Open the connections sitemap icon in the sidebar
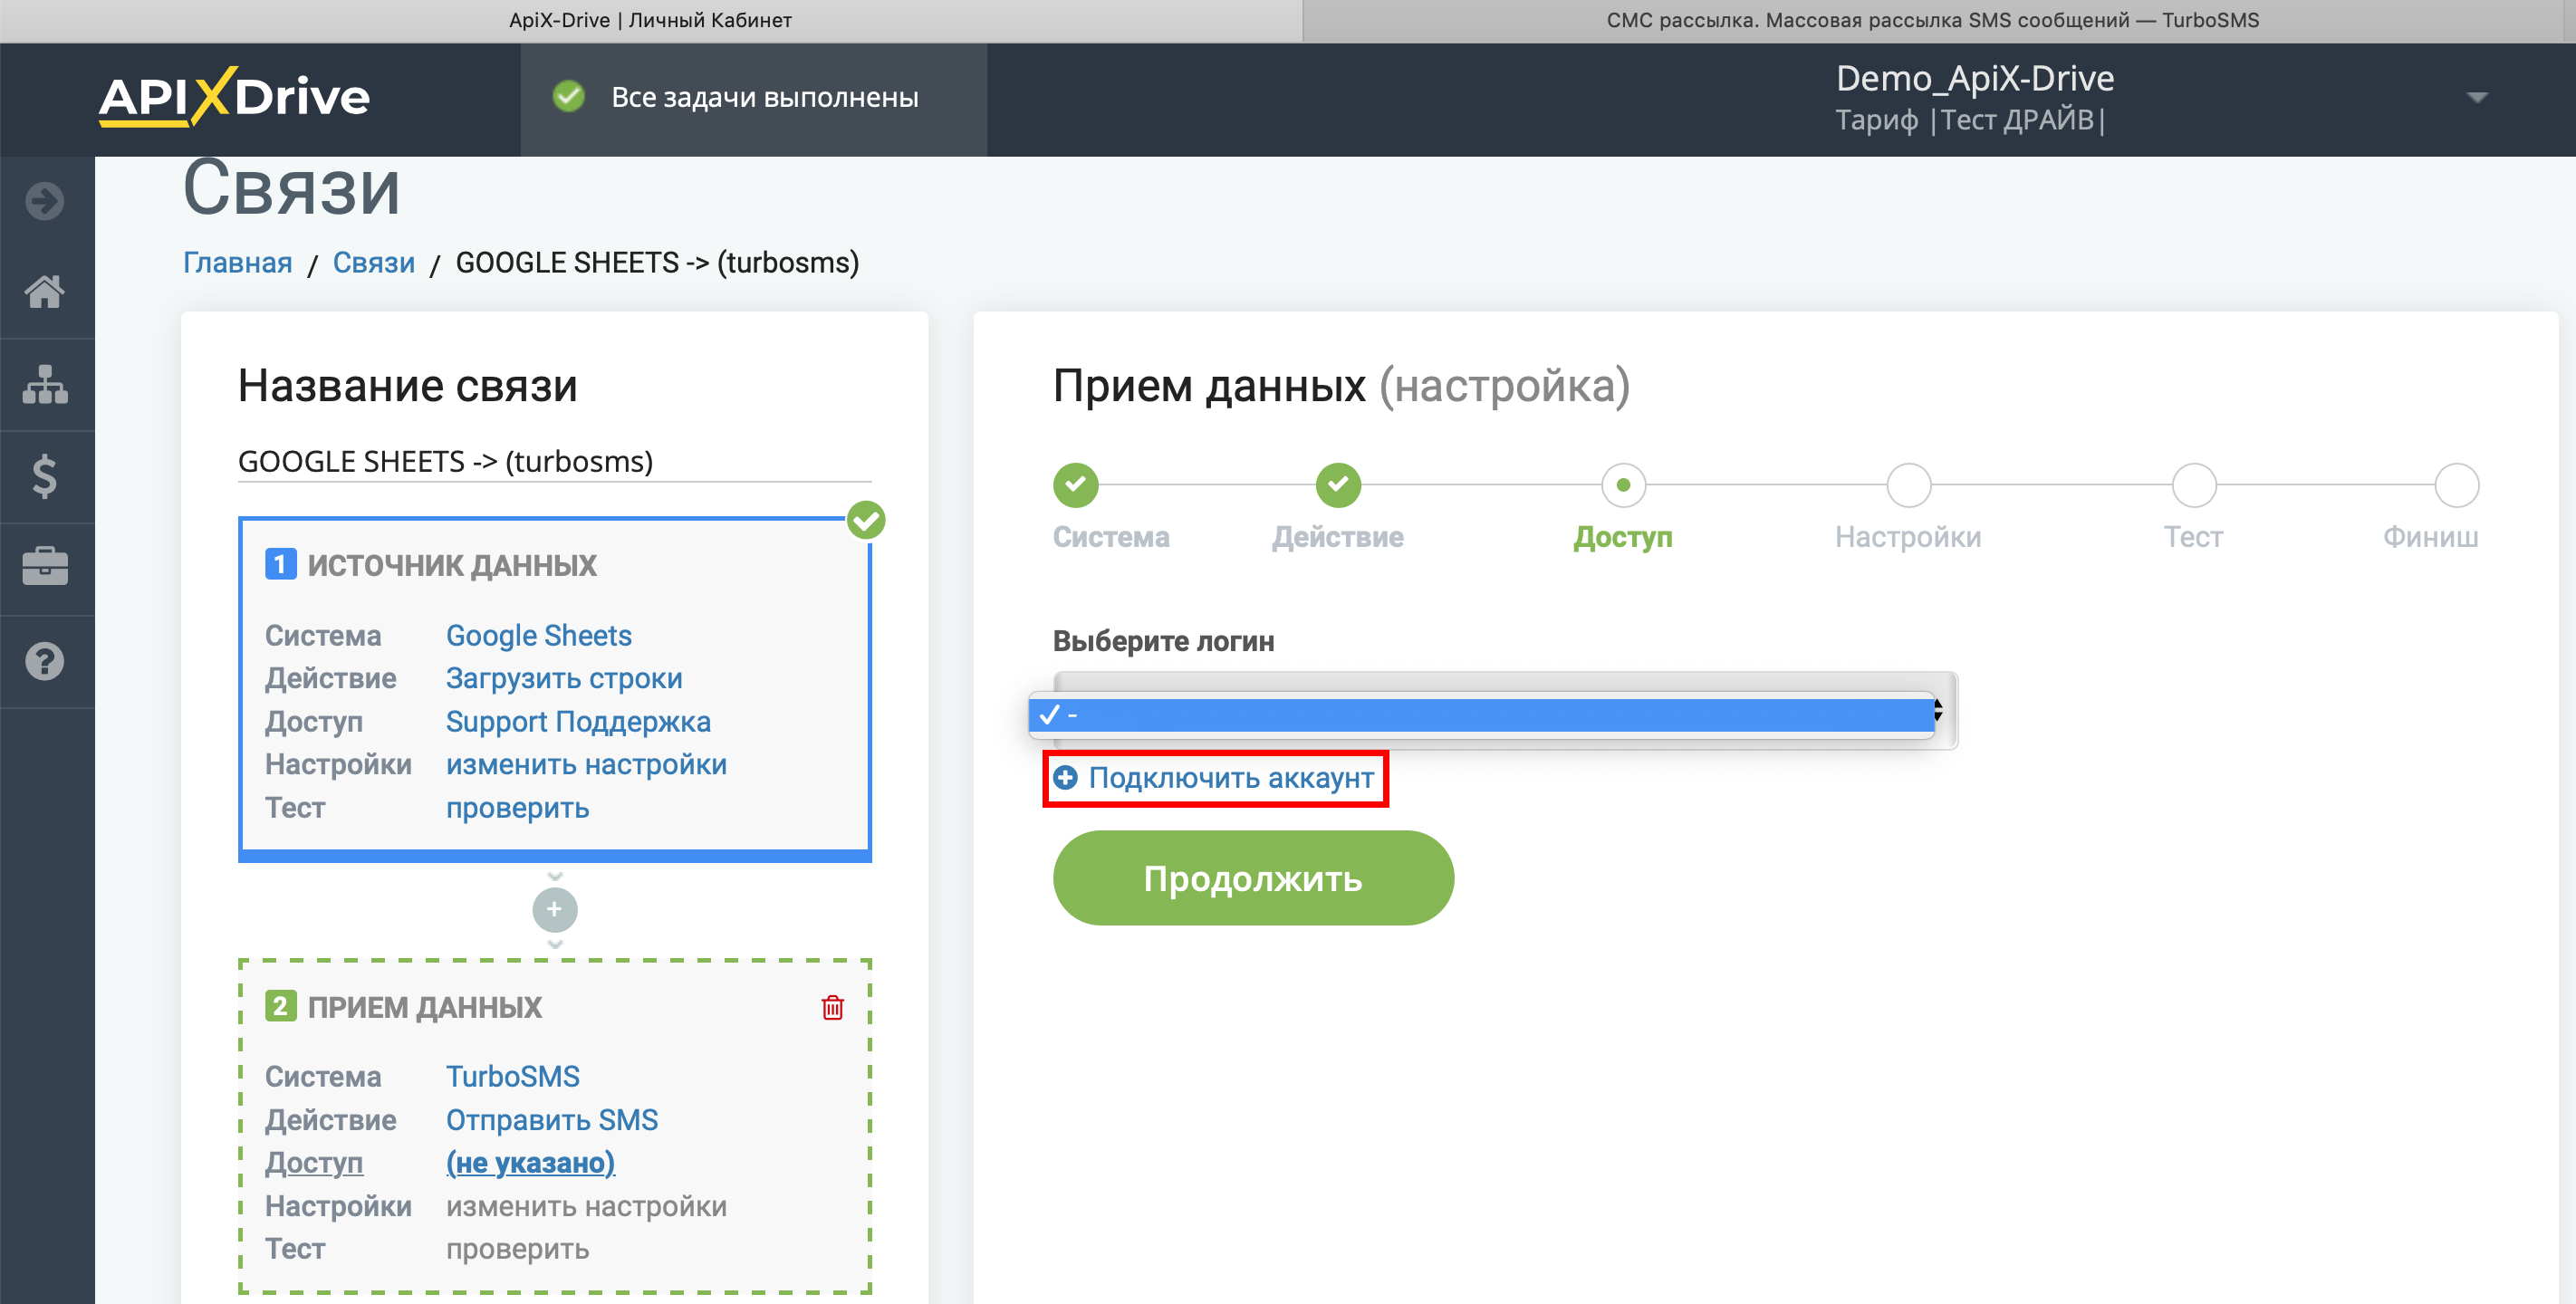This screenshot has width=2576, height=1304. point(45,384)
